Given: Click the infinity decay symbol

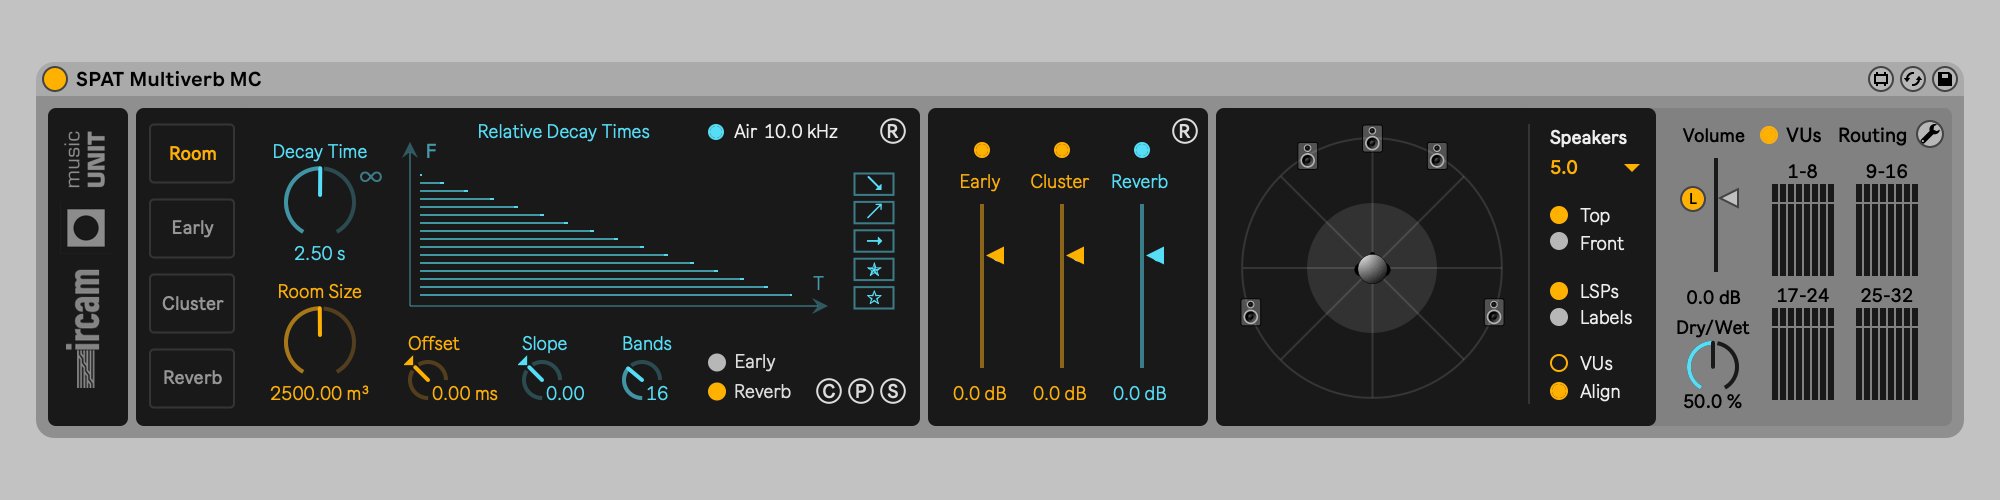Looking at the screenshot, I should [x=371, y=177].
